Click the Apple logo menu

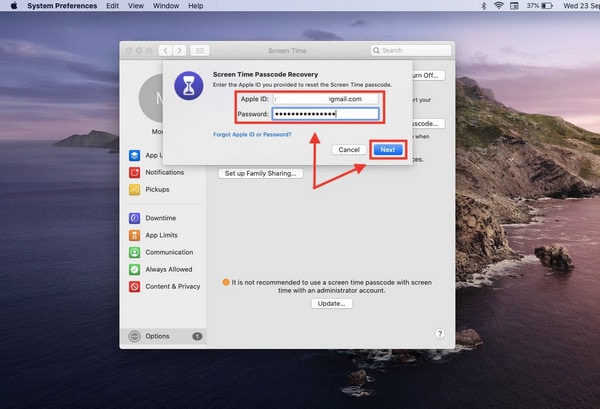[x=14, y=6]
